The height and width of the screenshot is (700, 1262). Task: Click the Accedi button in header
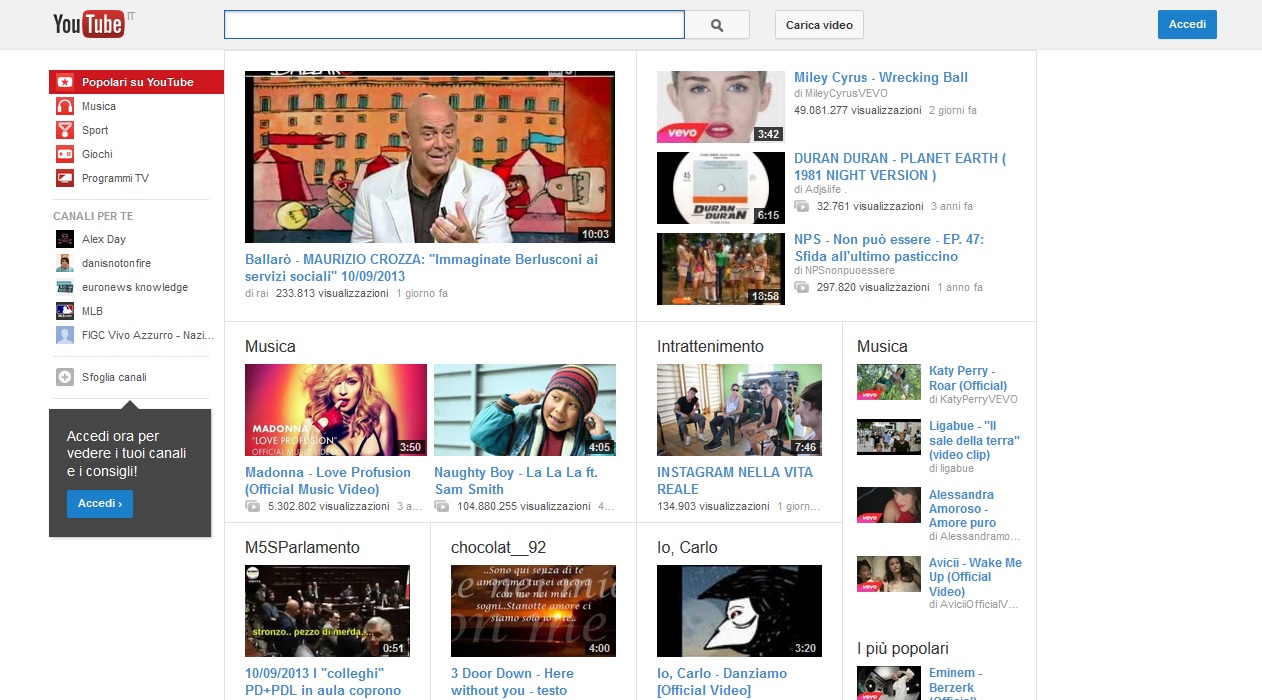[1187, 25]
